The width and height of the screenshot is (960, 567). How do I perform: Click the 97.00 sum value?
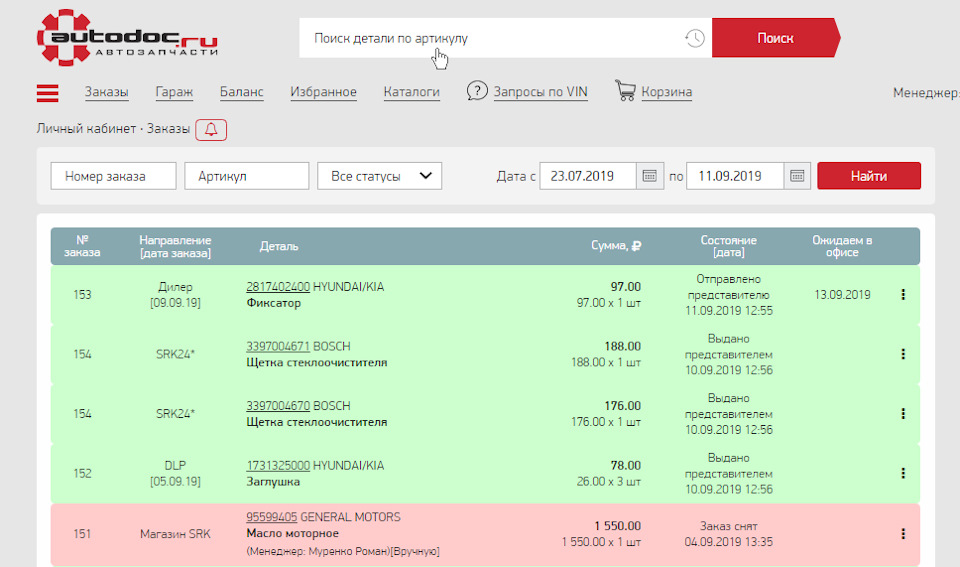pyautogui.click(x=626, y=287)
